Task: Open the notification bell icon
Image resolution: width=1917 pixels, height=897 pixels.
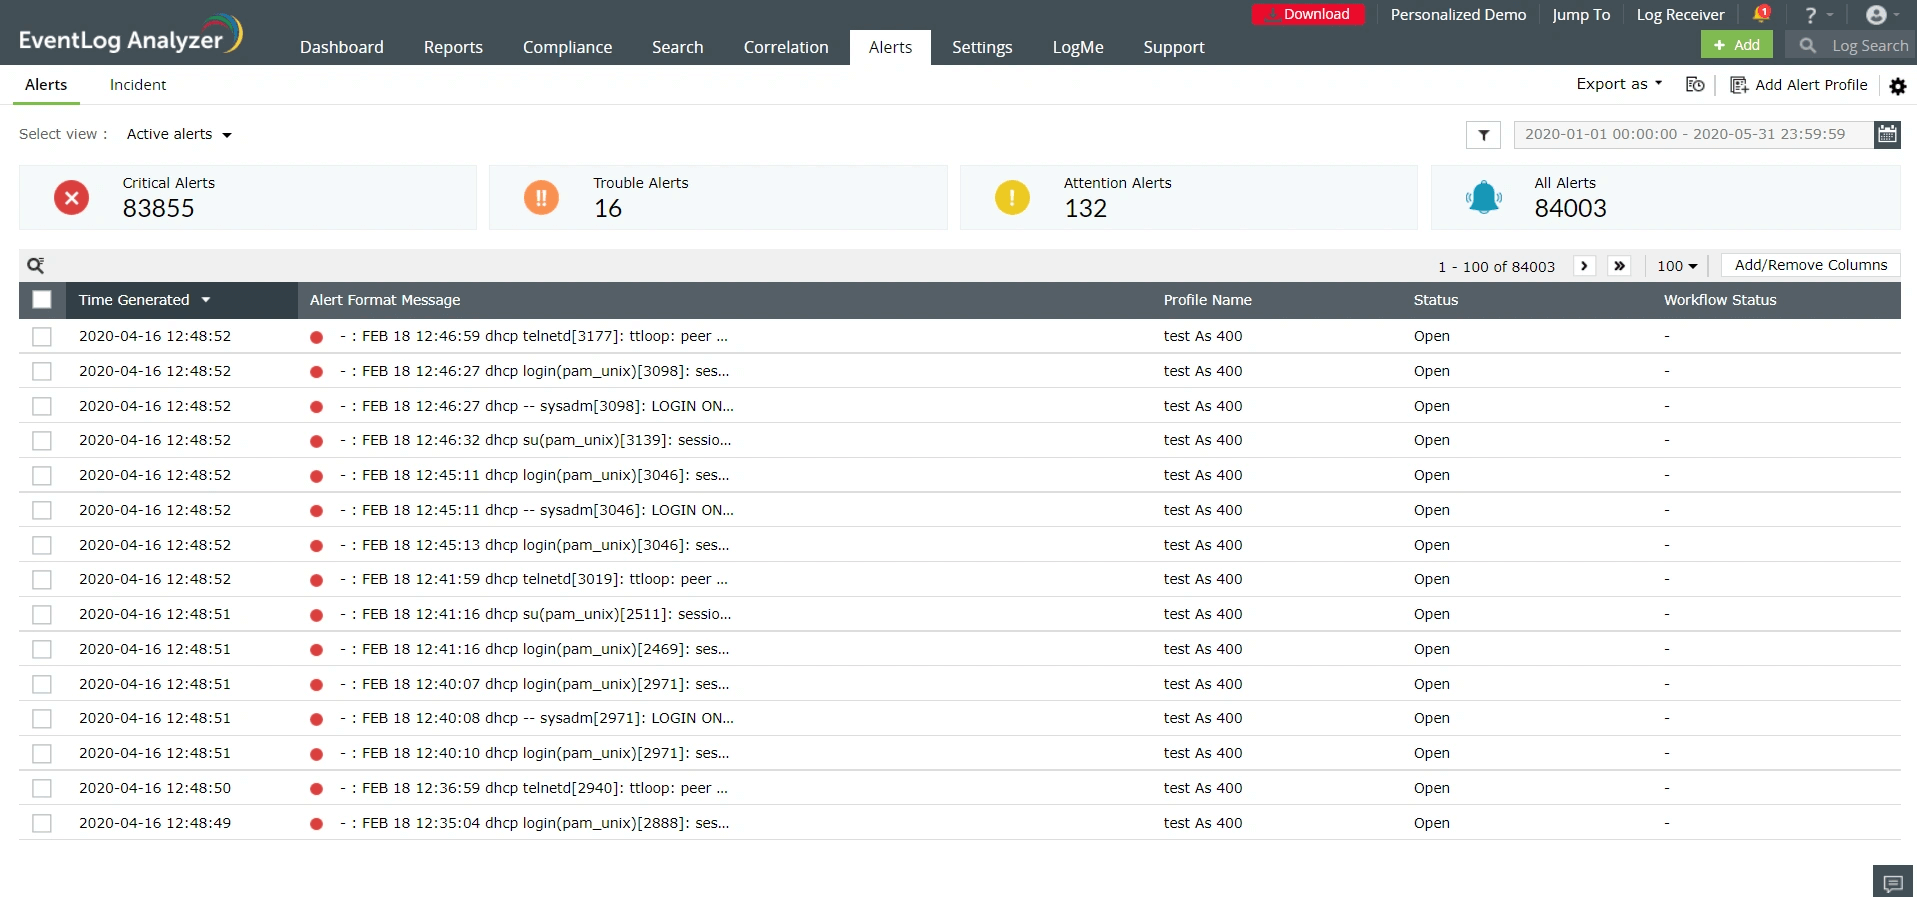Action: (x=1761, y=14)
